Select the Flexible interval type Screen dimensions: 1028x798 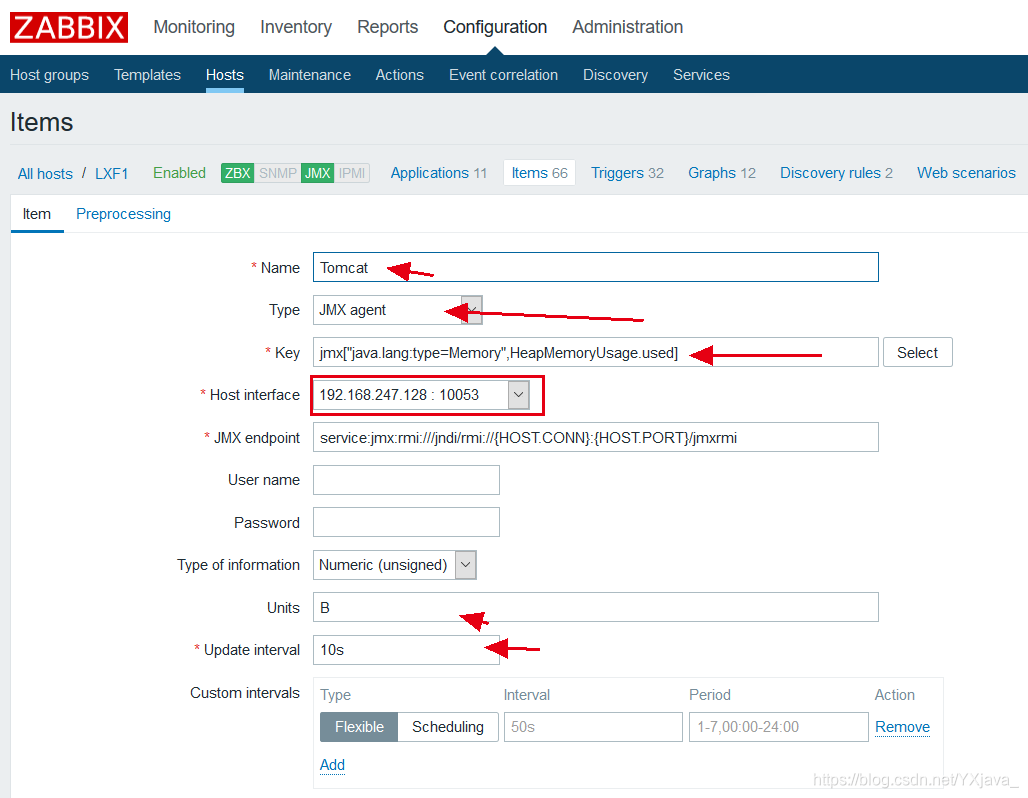tap(359, 727)
